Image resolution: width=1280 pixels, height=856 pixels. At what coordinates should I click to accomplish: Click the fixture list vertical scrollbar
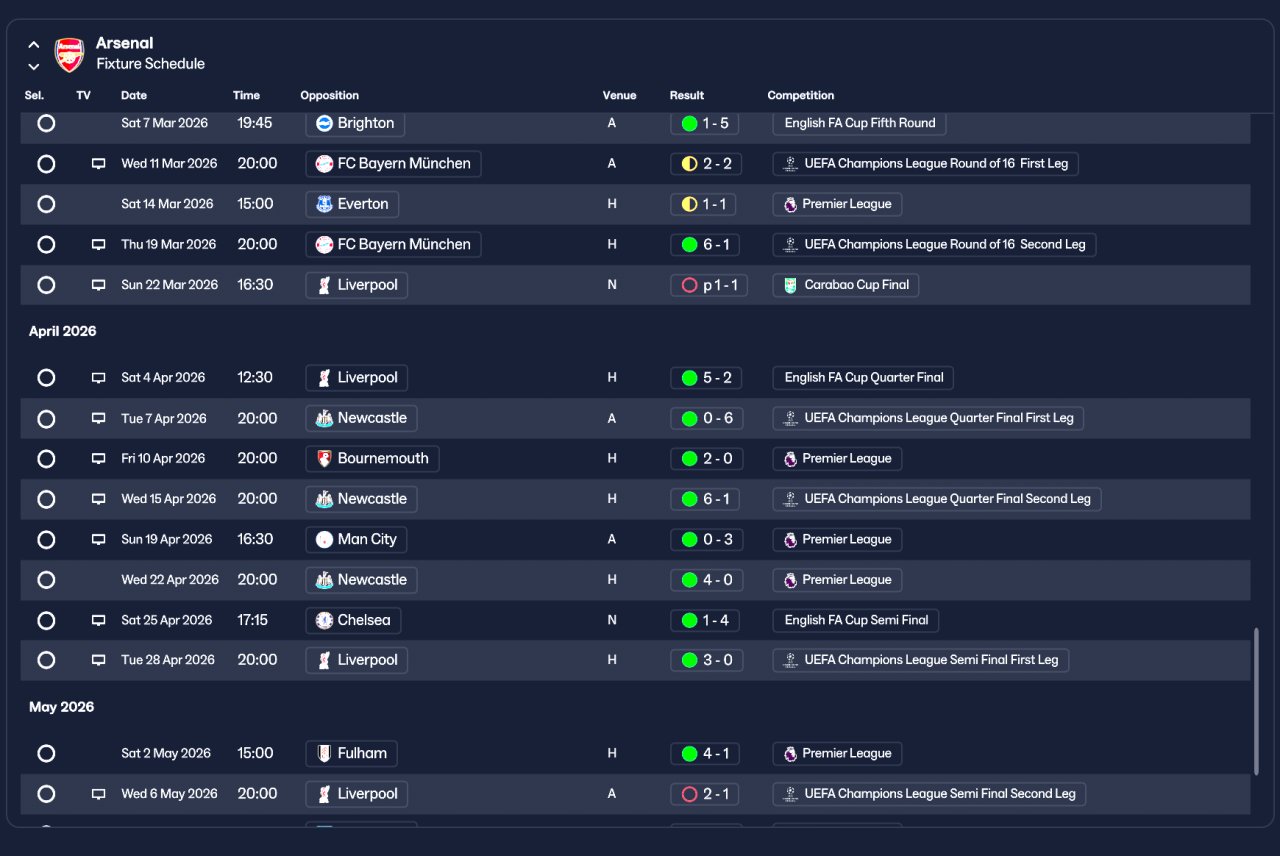(1256, 701)
